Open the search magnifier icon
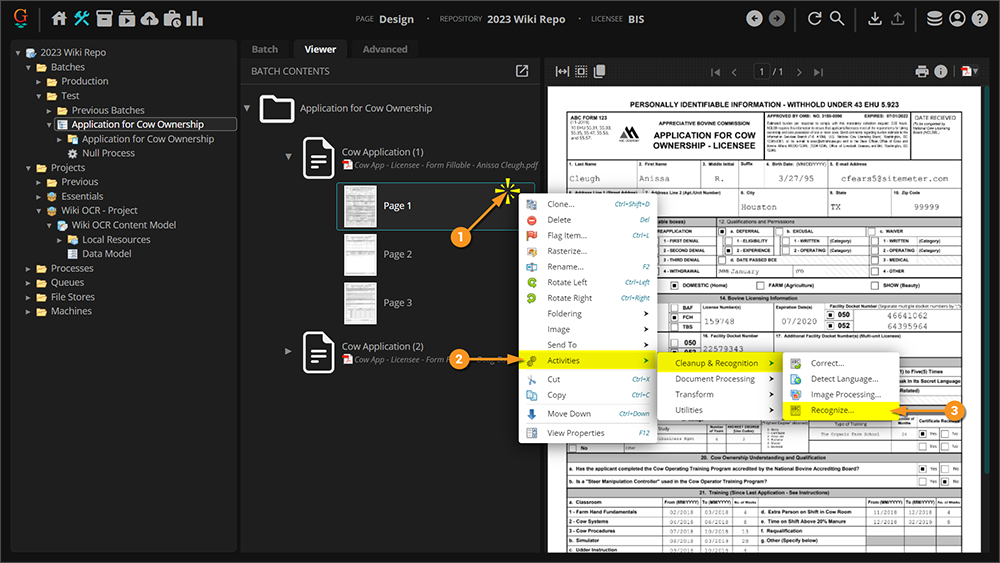Screen dimensions: 1000x563 (x=838, y=19)
